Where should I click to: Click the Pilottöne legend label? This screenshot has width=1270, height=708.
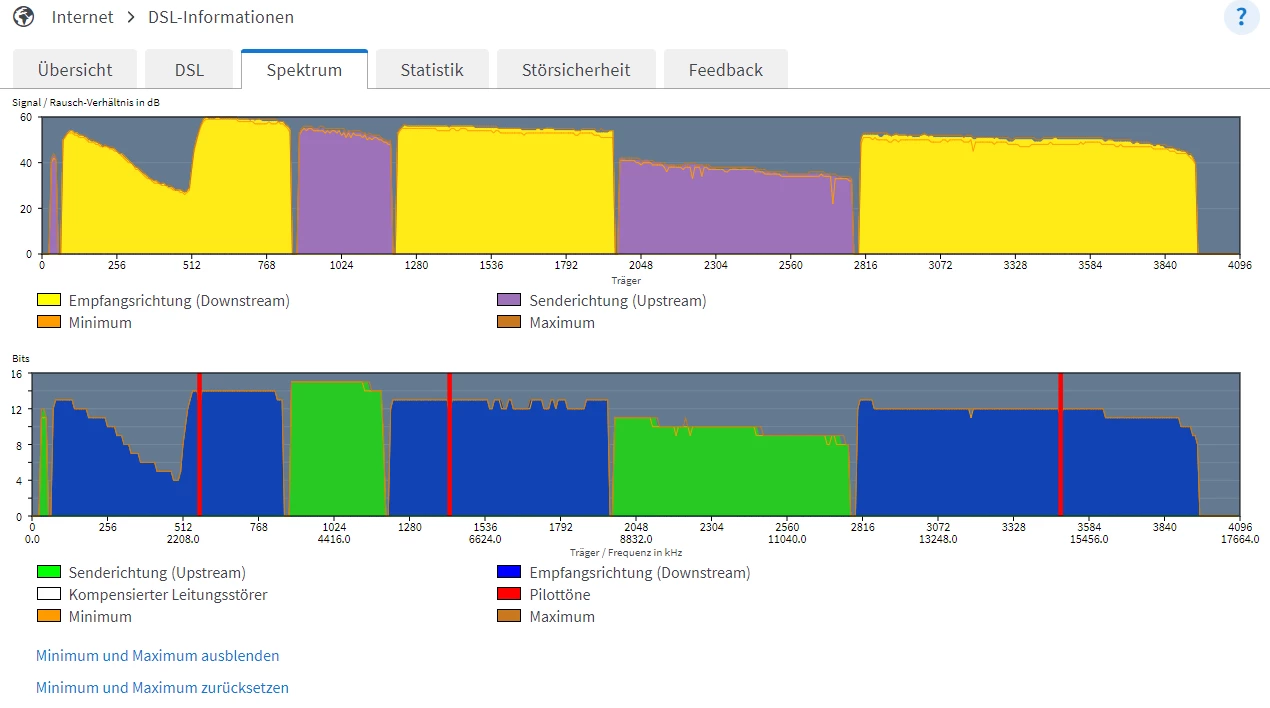[x=560, y=595]
